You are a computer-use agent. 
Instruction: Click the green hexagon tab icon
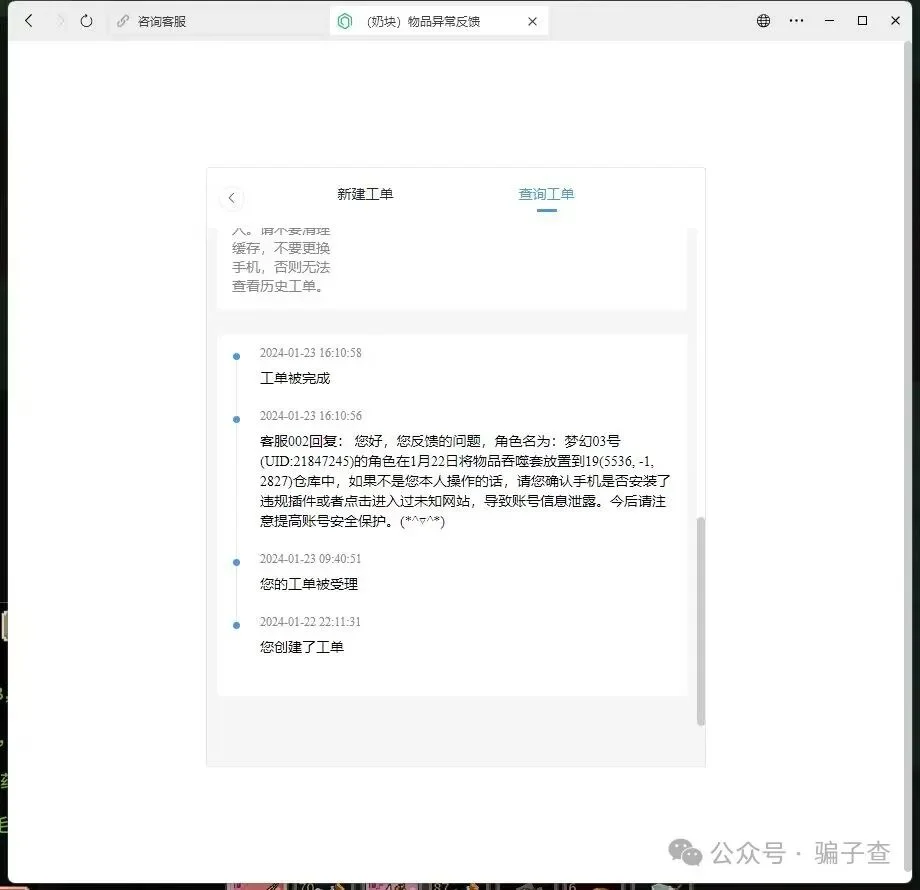[x=345, y=21]
